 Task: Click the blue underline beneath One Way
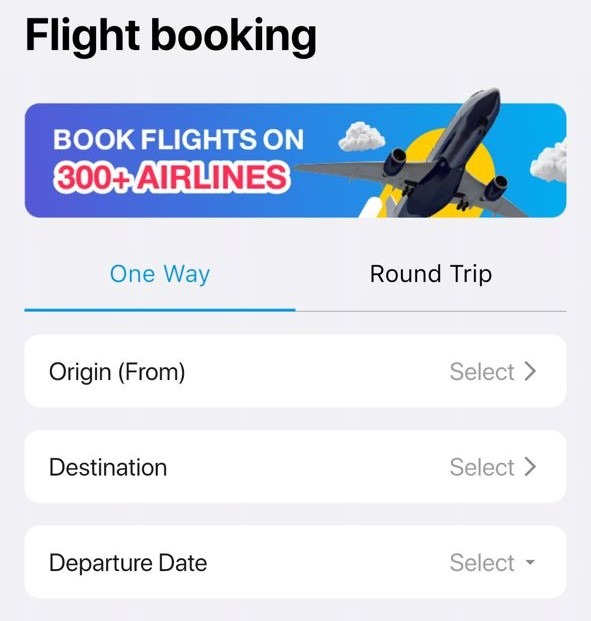click(160, 310)
